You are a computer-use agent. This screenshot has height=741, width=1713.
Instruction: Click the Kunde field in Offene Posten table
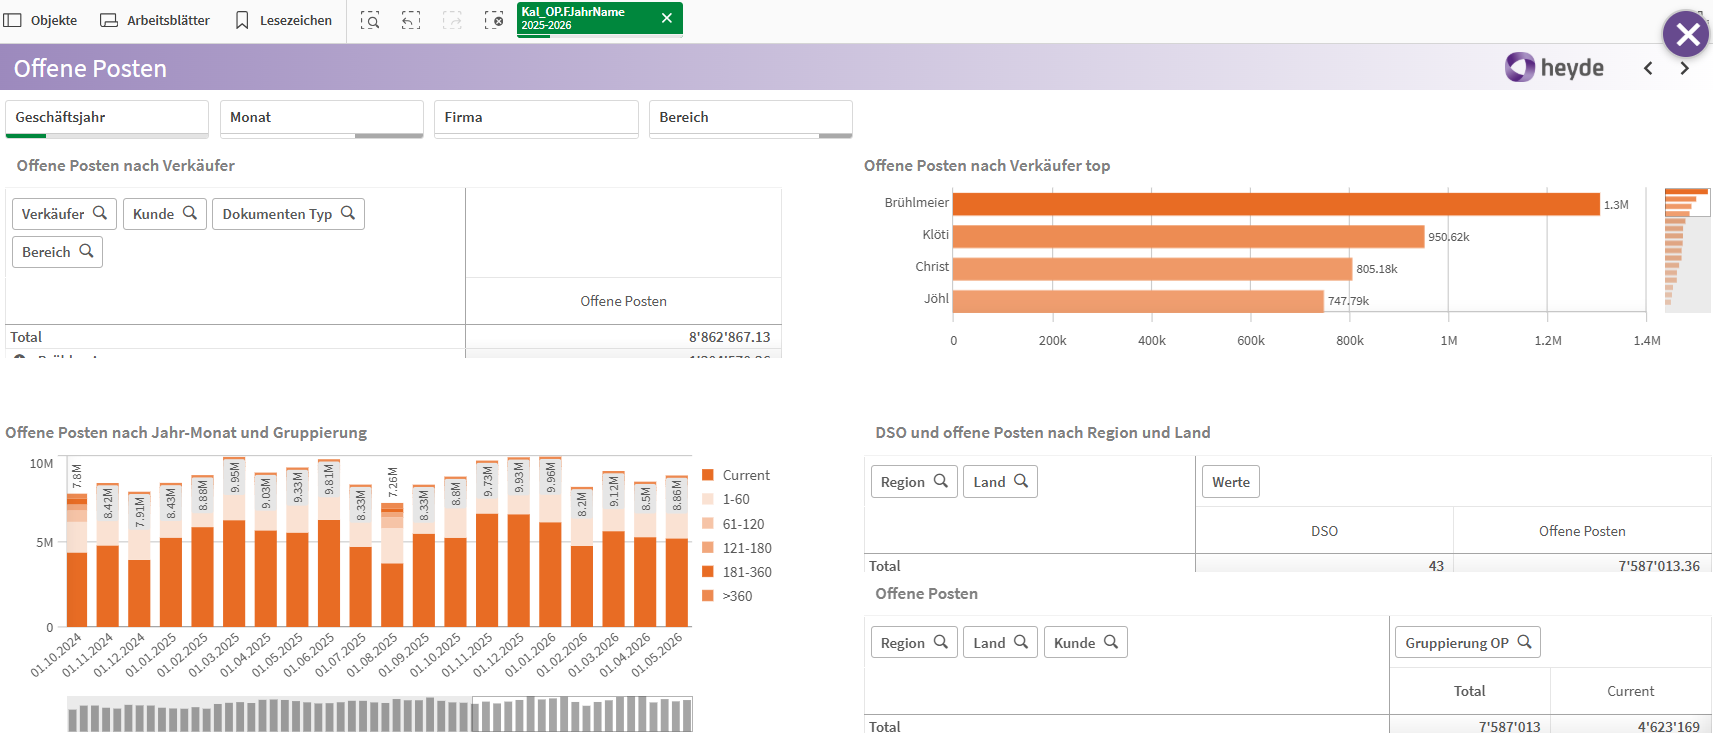pyautogui.click(x=1085, y=643)
